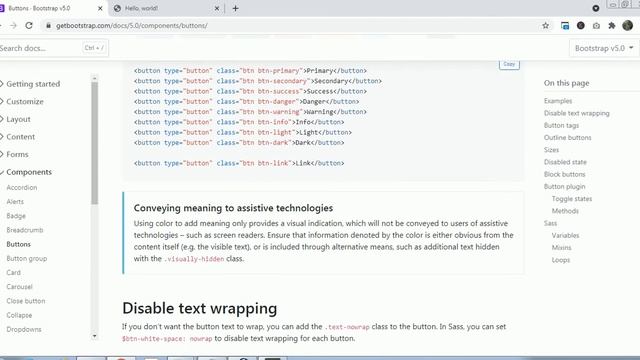The width and height of the screenshot is (640, 360).
Task: Jump to Outline buttons section
Action: (567, 138)
